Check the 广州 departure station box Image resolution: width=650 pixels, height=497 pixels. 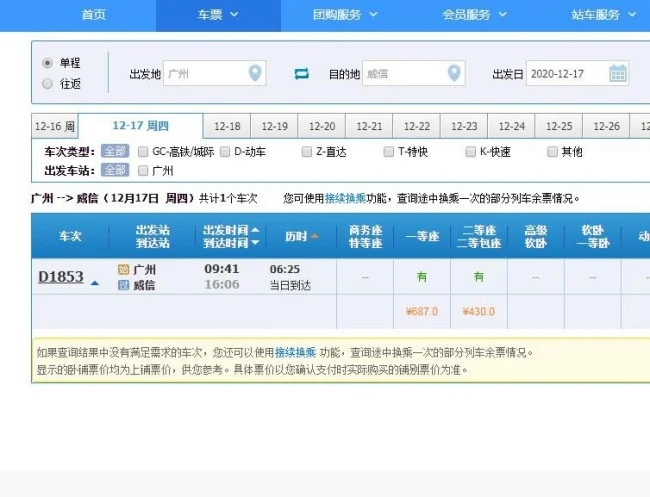point(143,170)
